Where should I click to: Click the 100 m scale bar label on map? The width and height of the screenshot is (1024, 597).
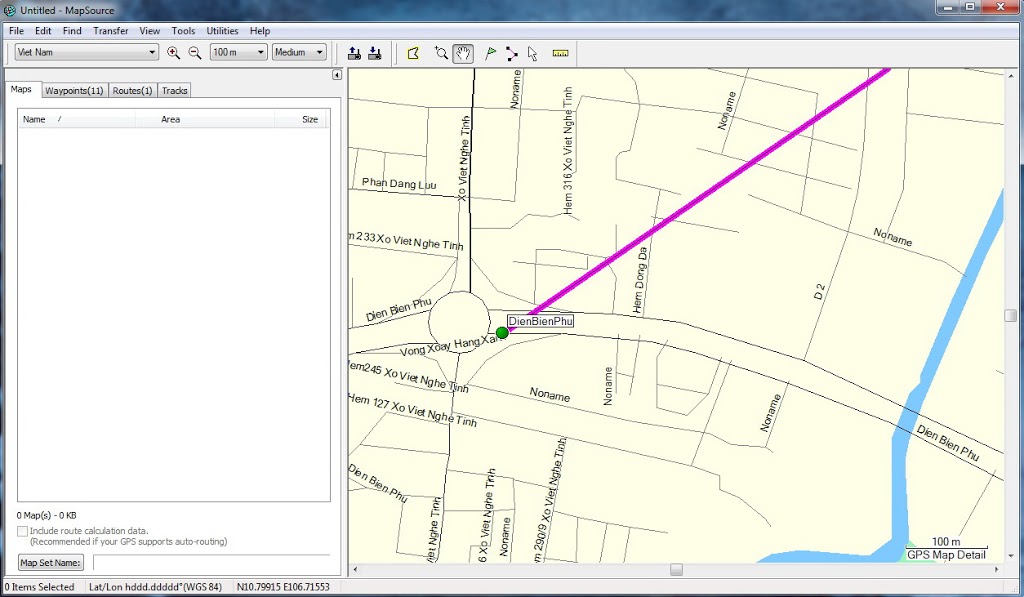click(946, 541)
